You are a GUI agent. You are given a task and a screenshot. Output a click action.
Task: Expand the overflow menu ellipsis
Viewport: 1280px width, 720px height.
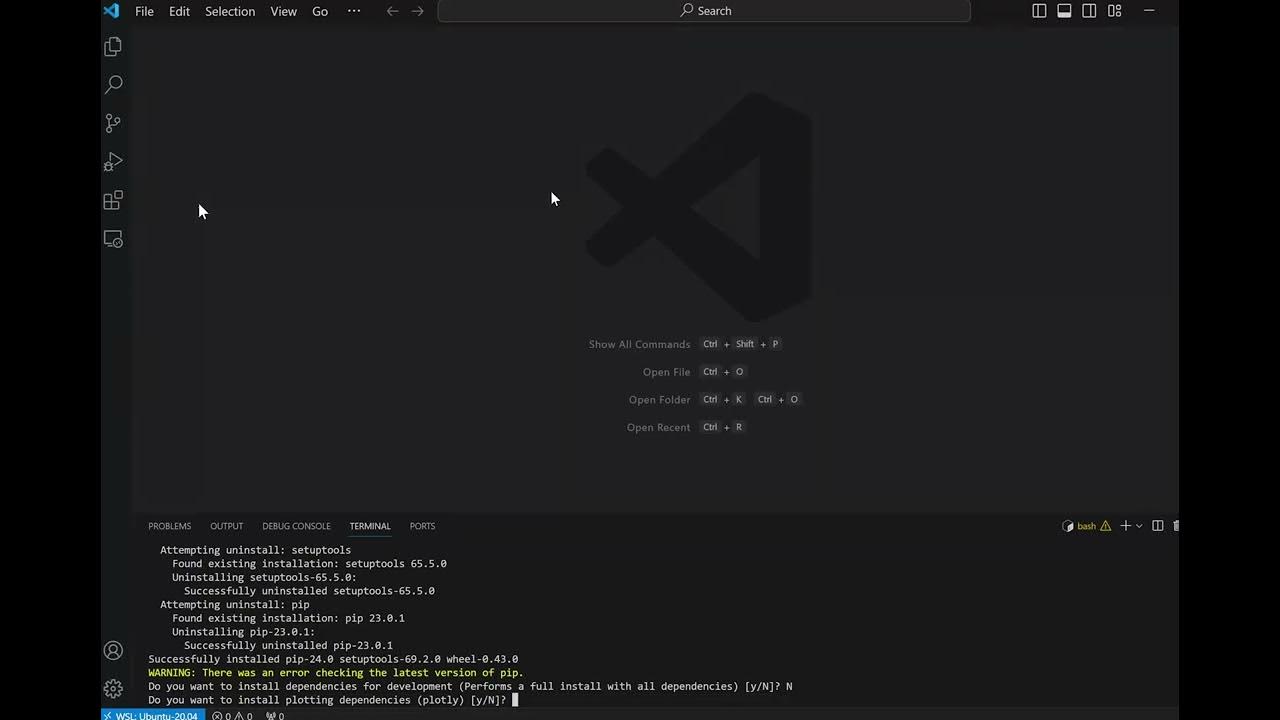coord(354,11)
